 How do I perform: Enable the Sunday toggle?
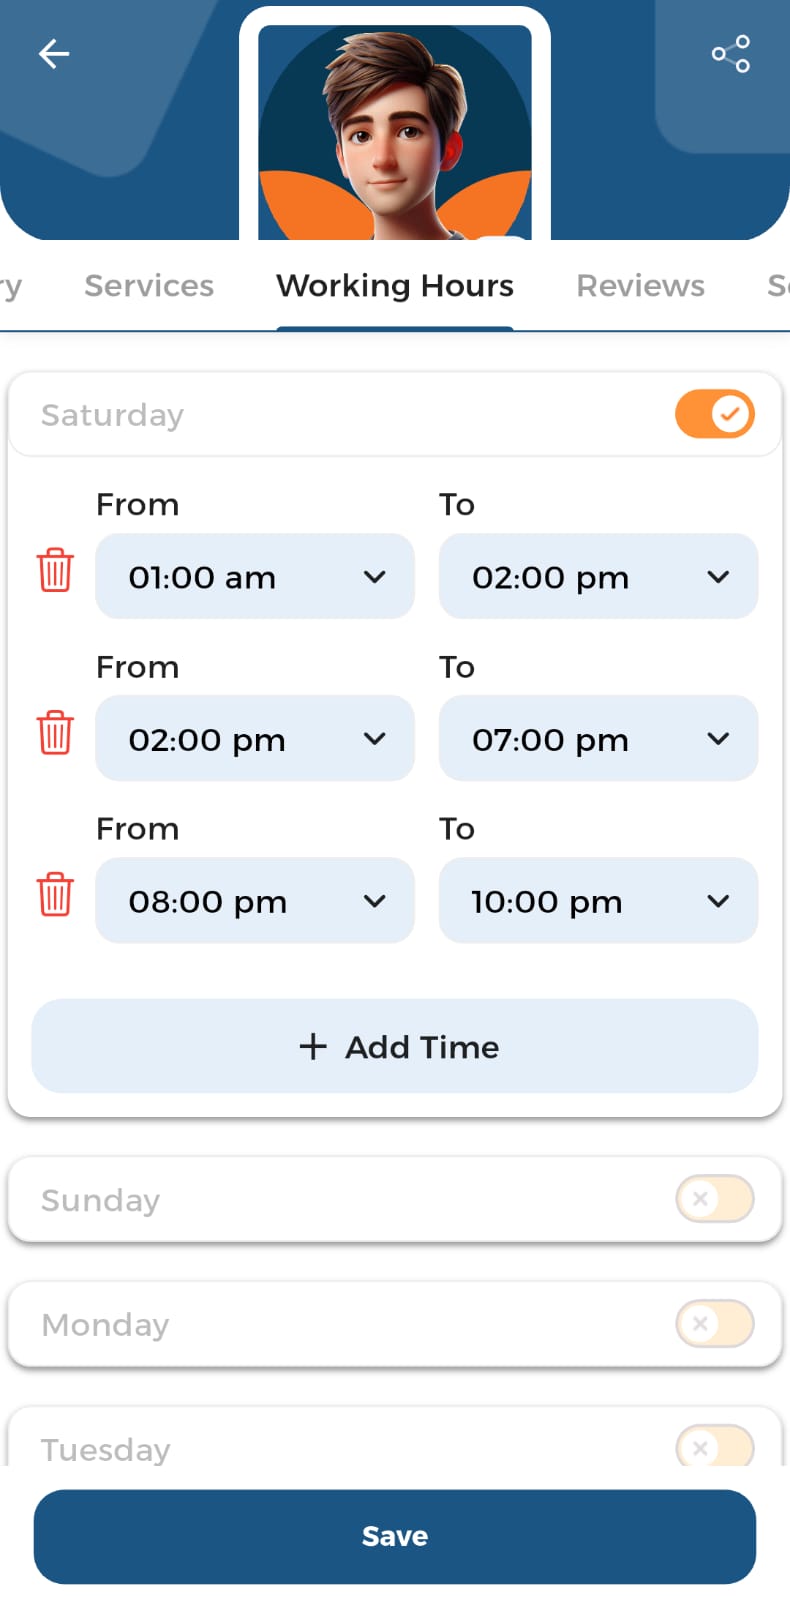[x=714, y=1198]
